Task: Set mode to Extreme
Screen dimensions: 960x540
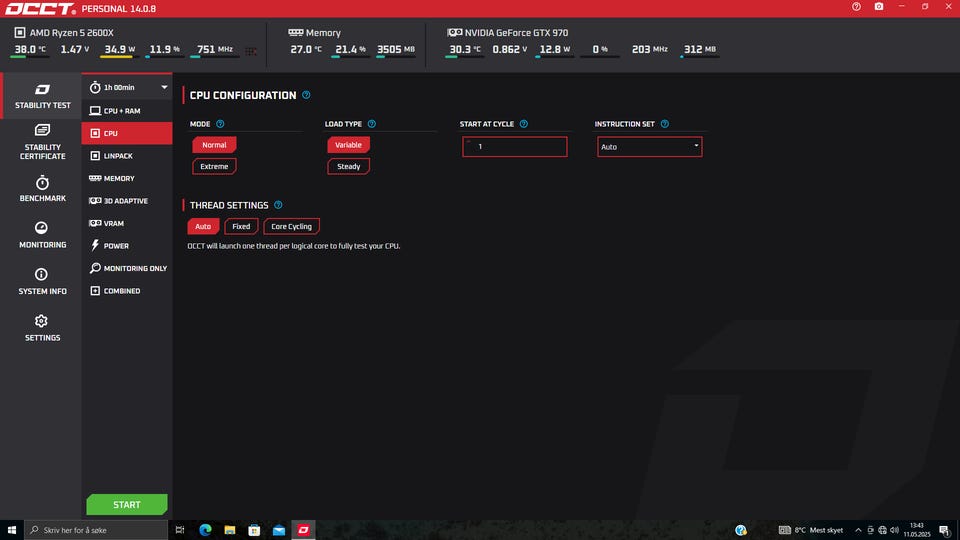Action: [x=214, y=167]
